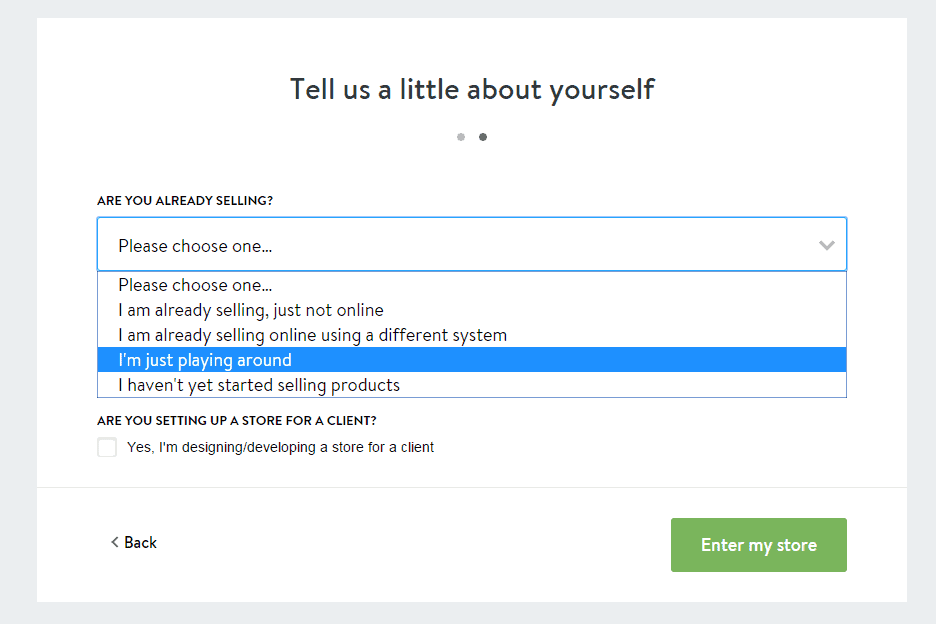Click the "Yes, I'm designing/developing" checkbox label
The height and width of the screenshot is (624, 936).
pos(280,447)
